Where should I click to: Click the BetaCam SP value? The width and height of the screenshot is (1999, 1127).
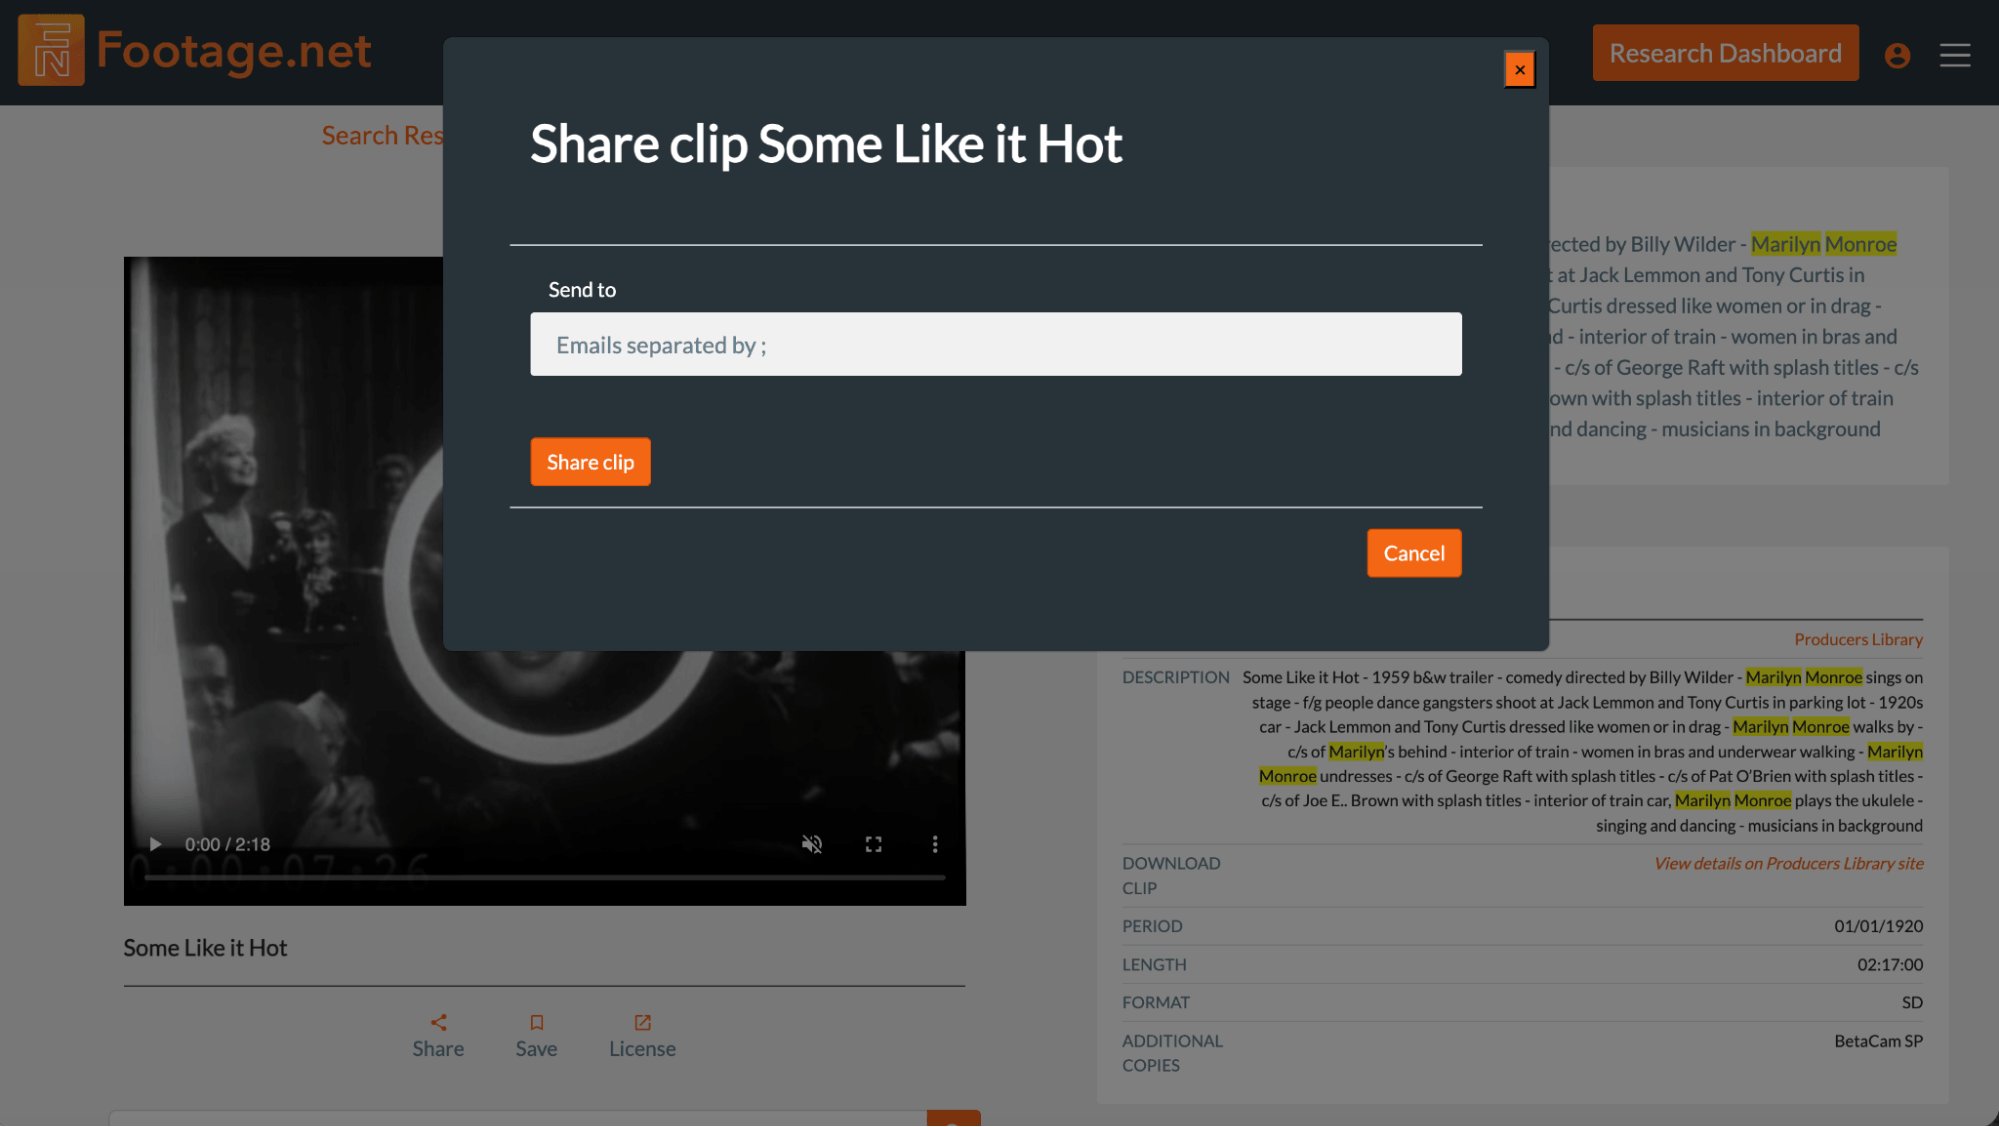tap(1878, 1041)
